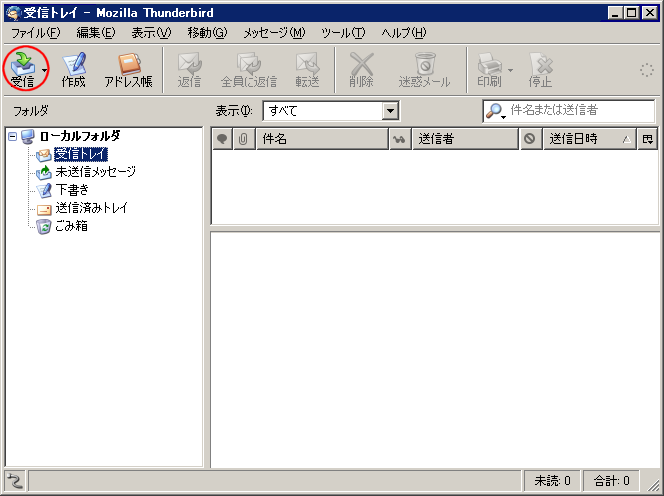664x496 pixels.
Task: Open the 下書き drafts folder
Action: pyautogui.click(x=72, y=189)
